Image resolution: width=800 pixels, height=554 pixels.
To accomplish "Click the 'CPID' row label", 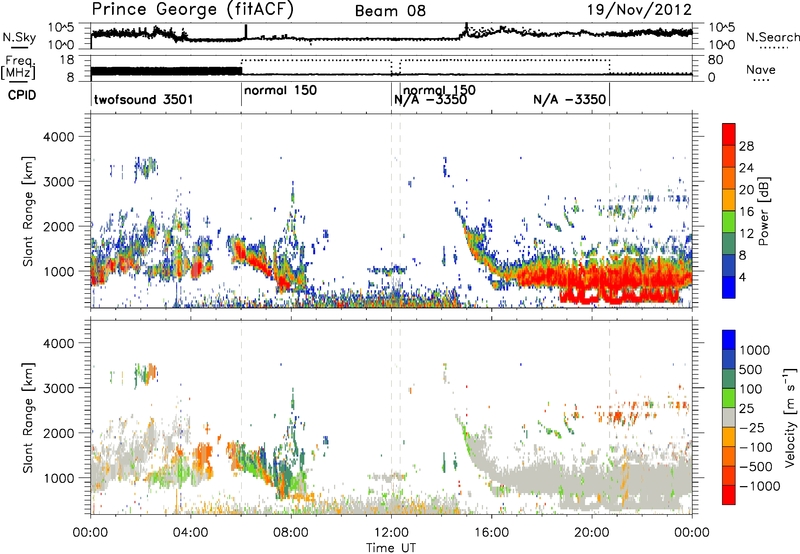I will point(22,95).
